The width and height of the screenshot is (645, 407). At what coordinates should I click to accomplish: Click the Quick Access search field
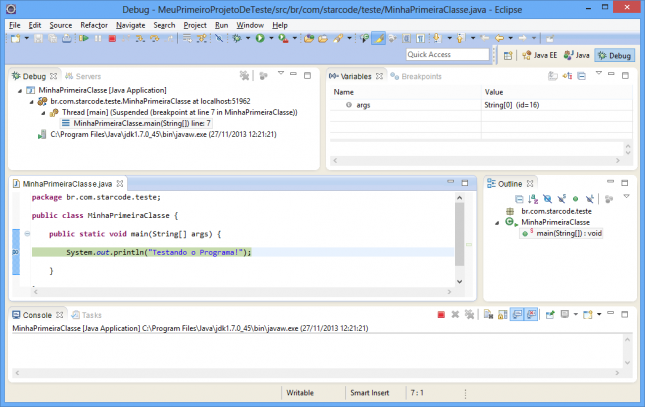[448, 54]
